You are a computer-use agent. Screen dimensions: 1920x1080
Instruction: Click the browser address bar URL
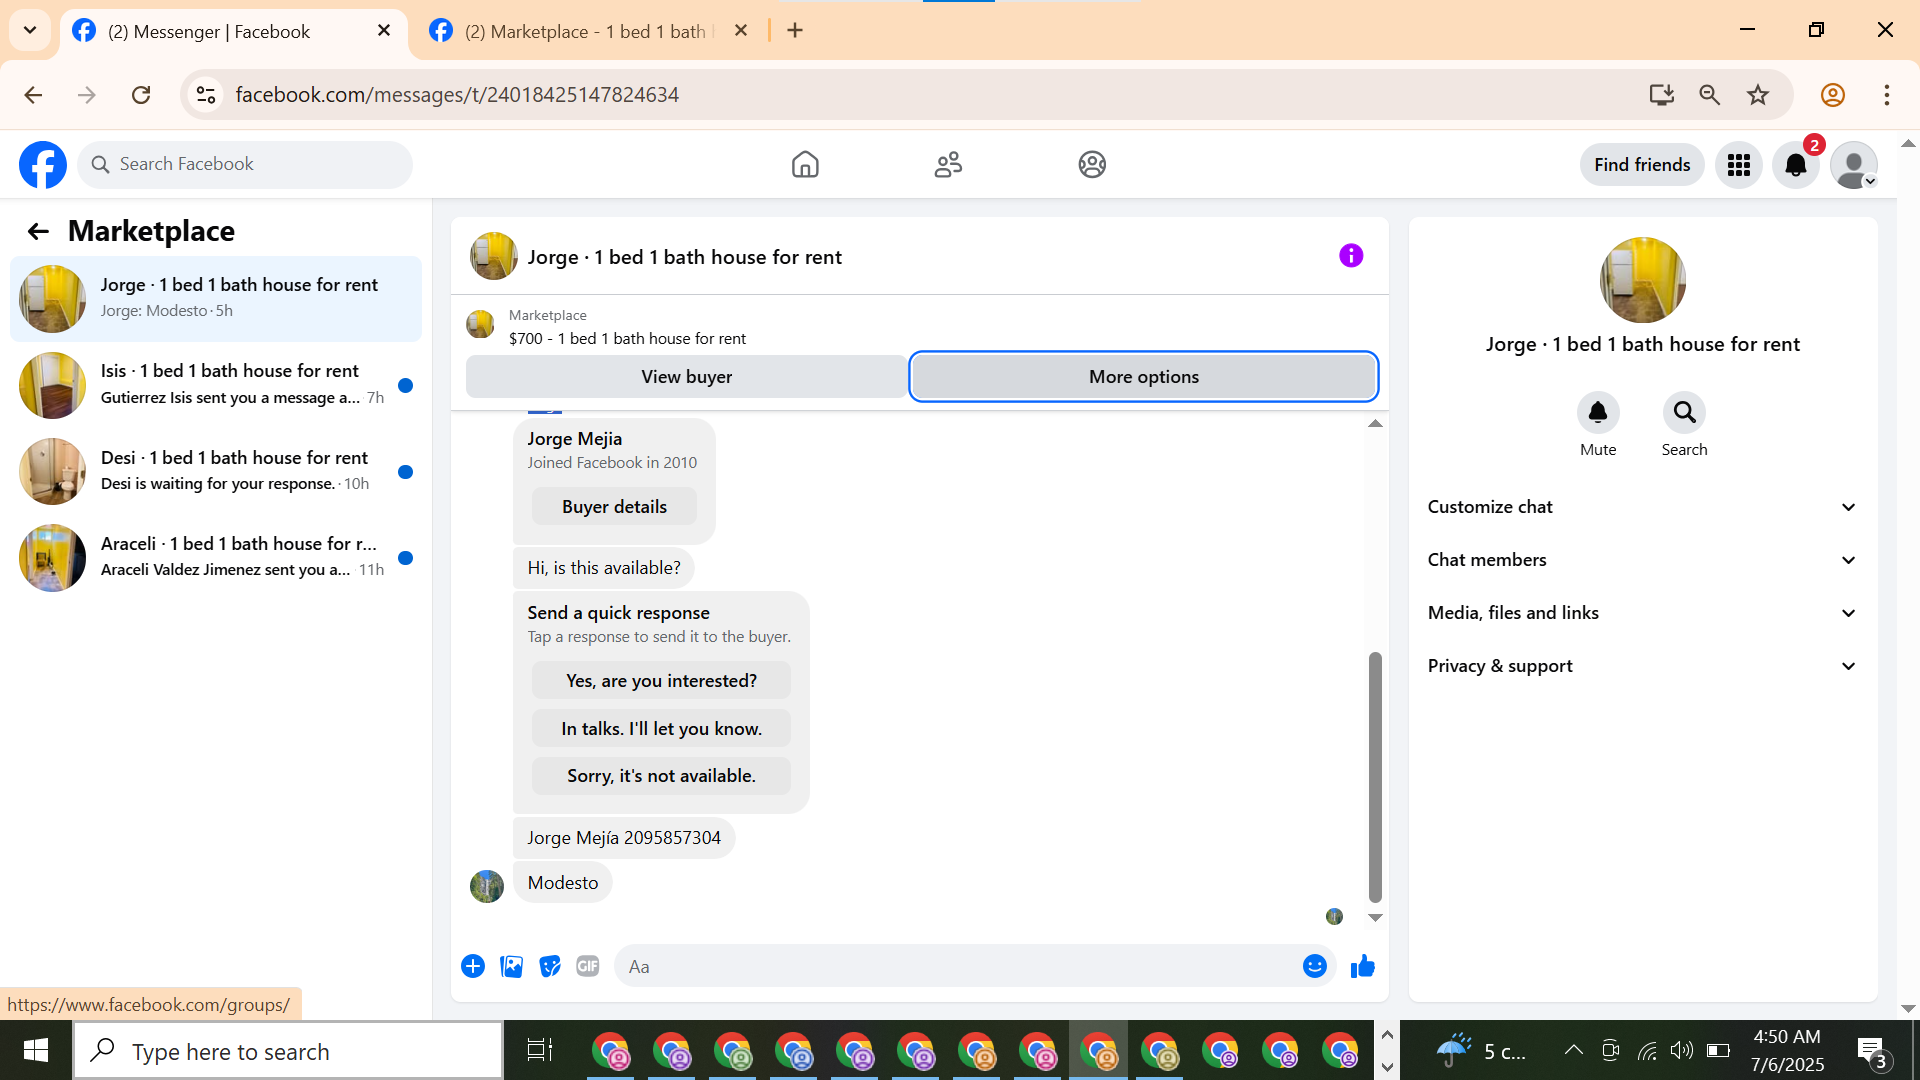[457, 95]
